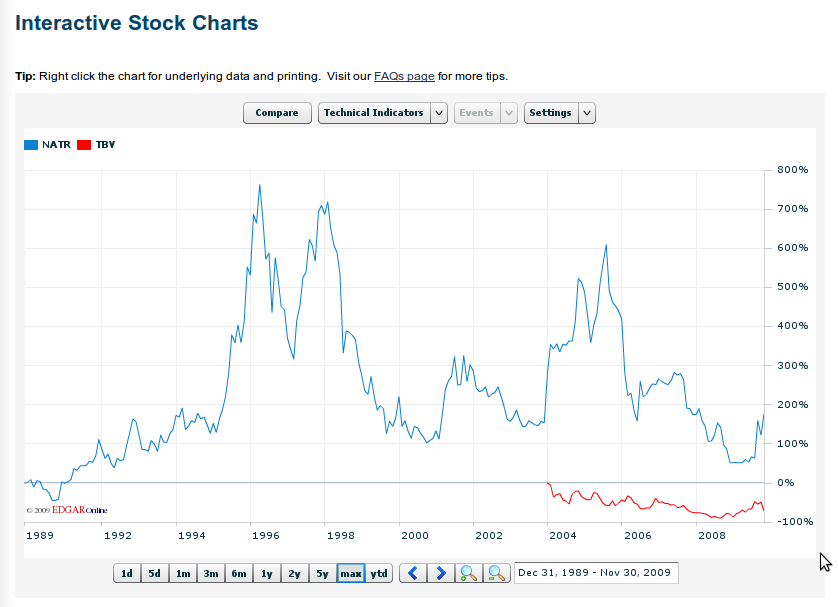The height and width of the screenshot is (607, 838).
Task: Click the Compare button
Action: click(277, 113)
